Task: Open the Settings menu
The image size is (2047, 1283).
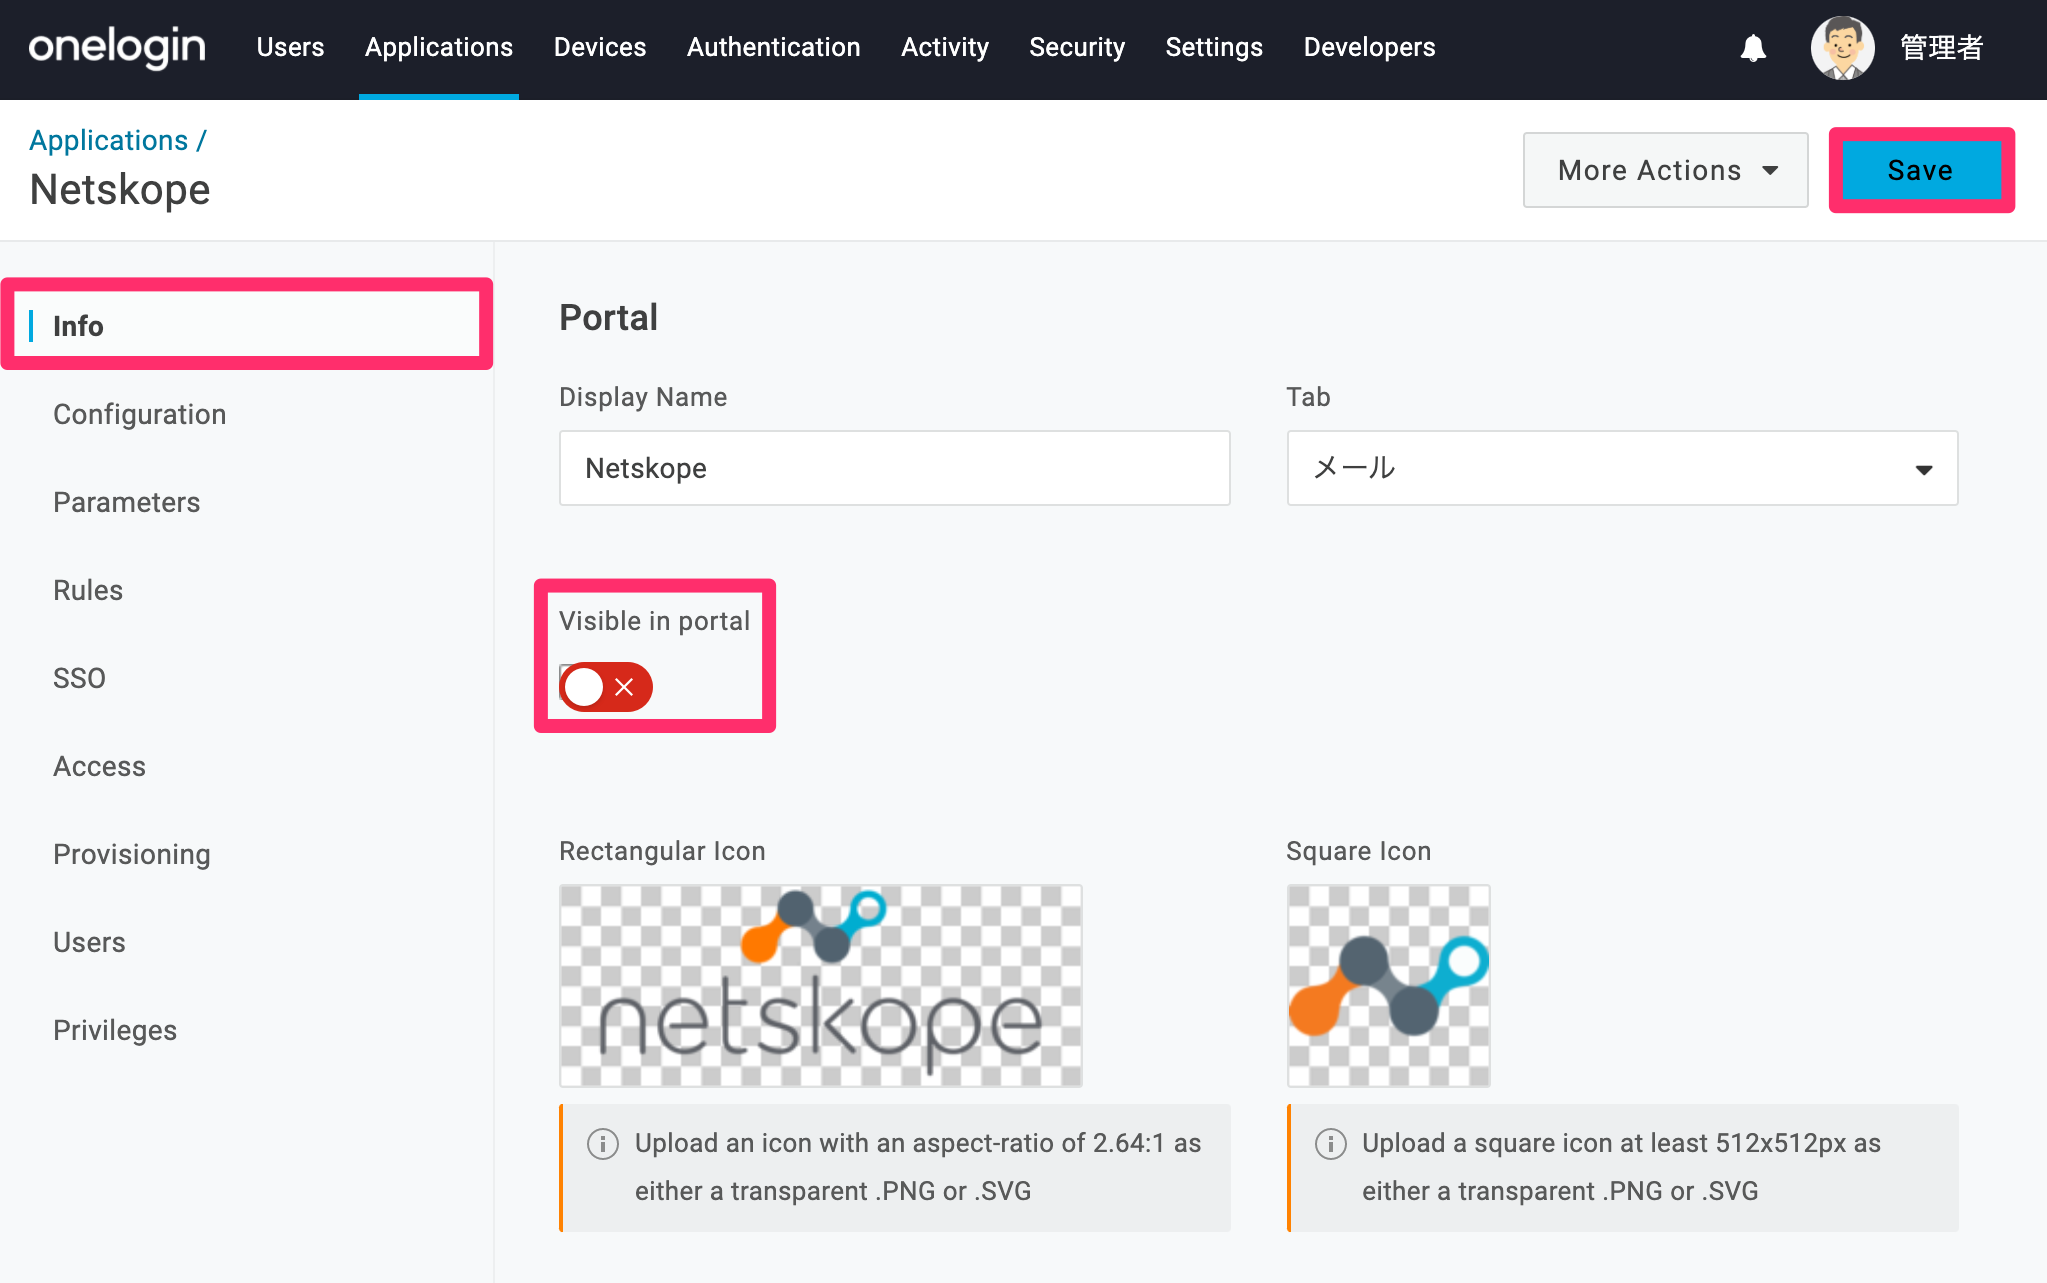Action: [1214, 47]
